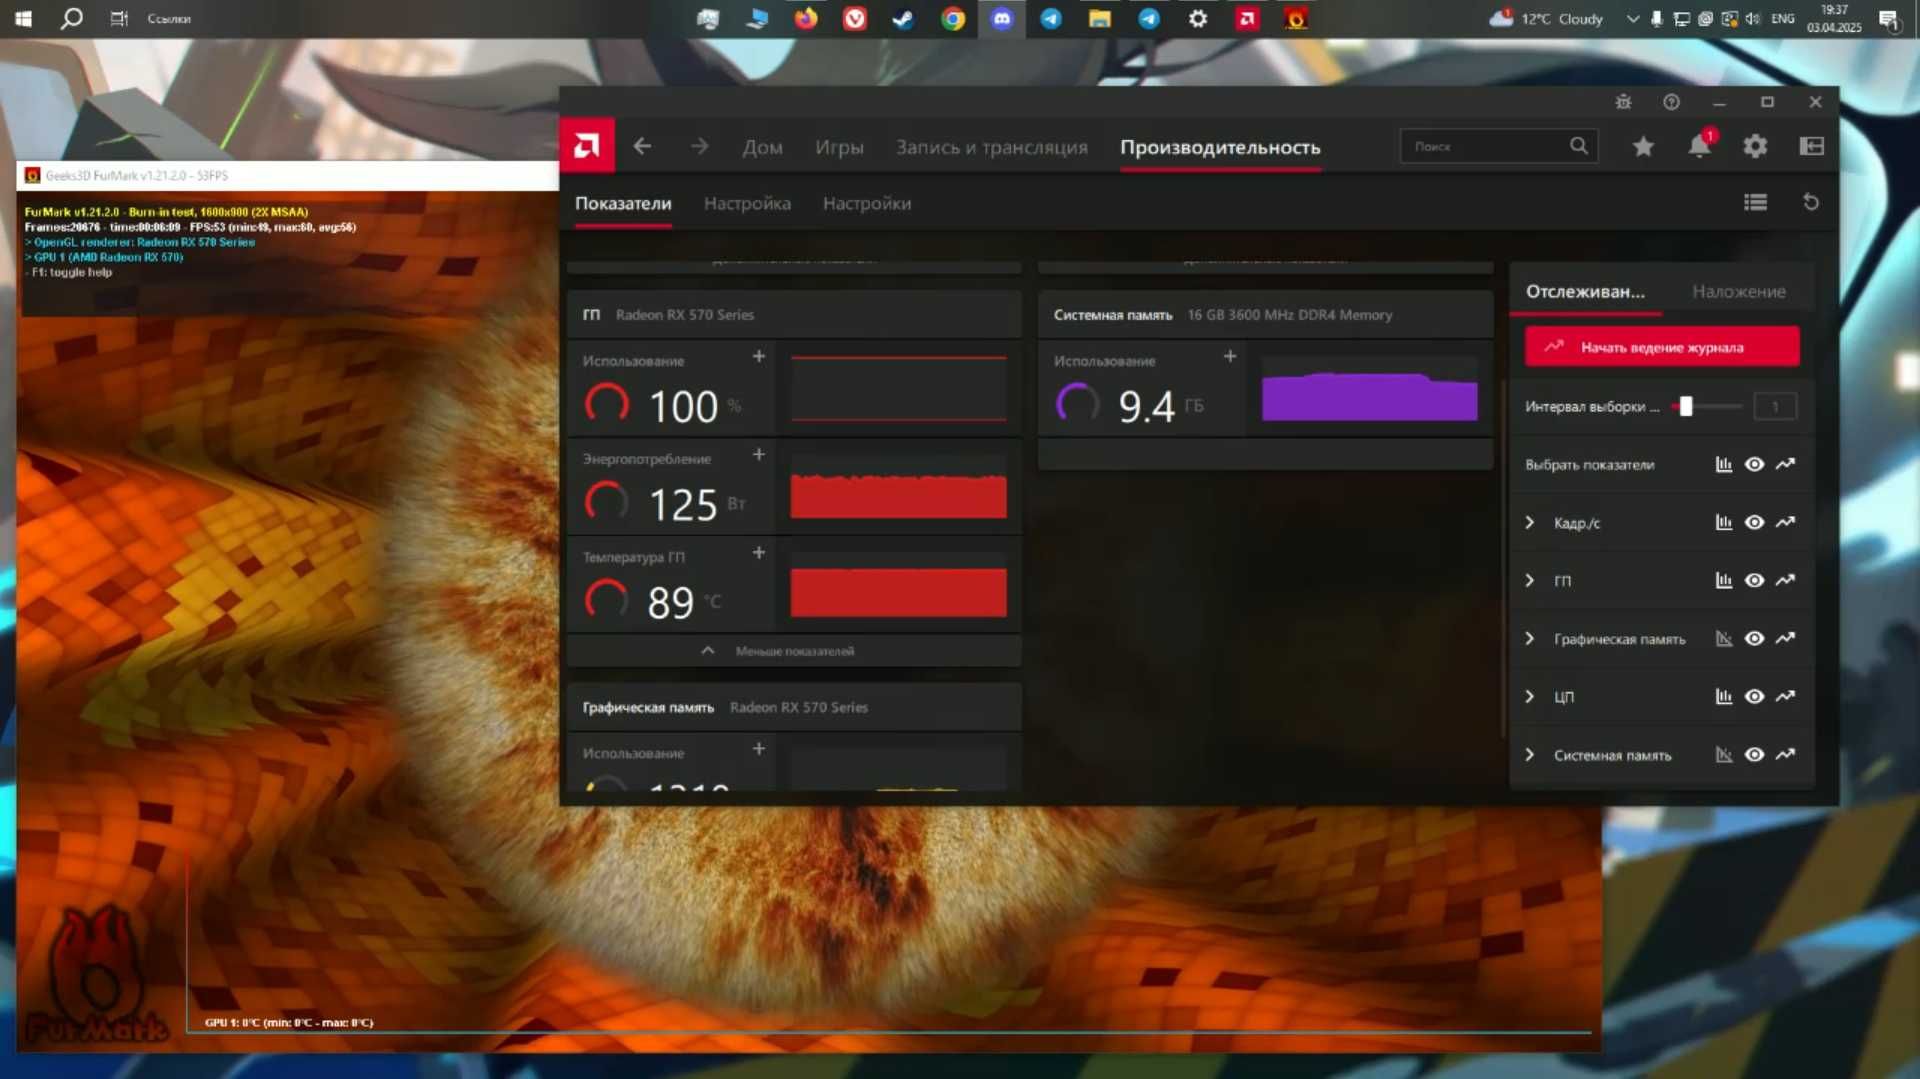Click bar chart icon in Выбрать показатели
The height and width of the screenshot is (1079, 1920).
[x=1724, y=464]
